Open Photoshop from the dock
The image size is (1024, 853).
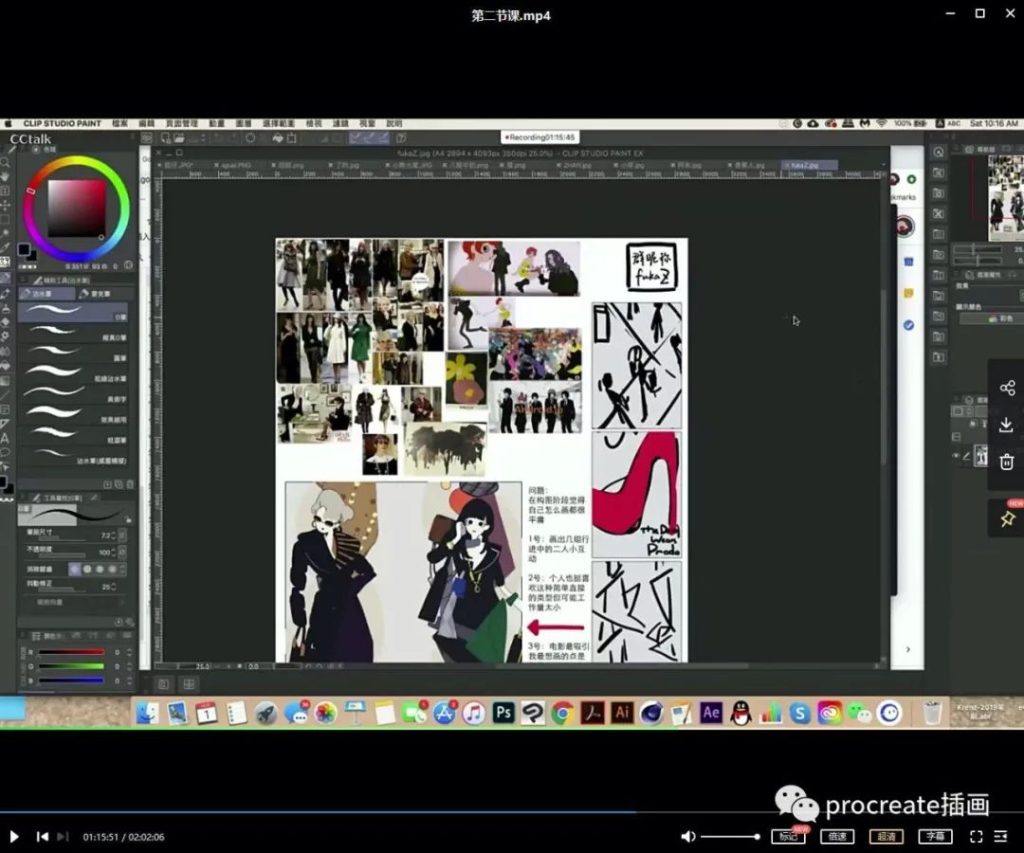pos(504,713)
